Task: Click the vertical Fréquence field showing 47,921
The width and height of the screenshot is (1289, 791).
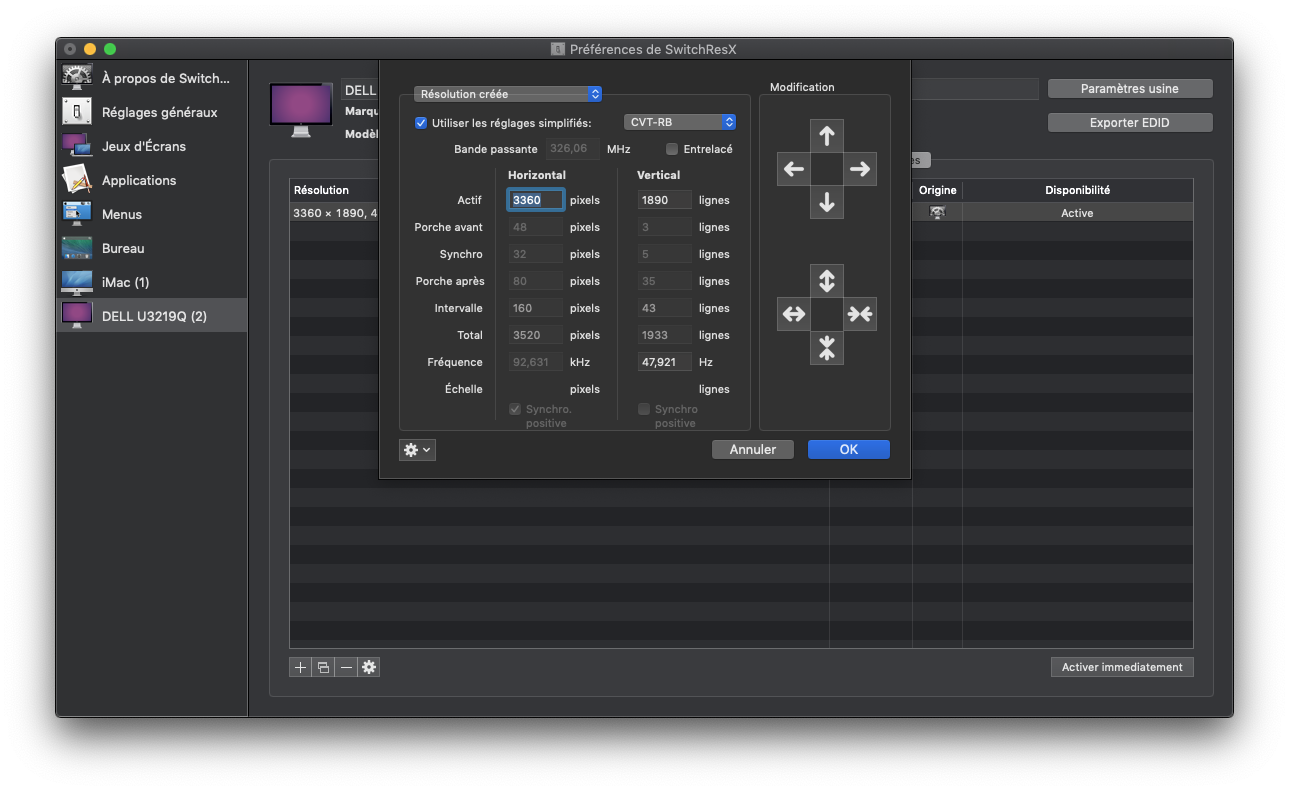Action: (x=665, y=362)
